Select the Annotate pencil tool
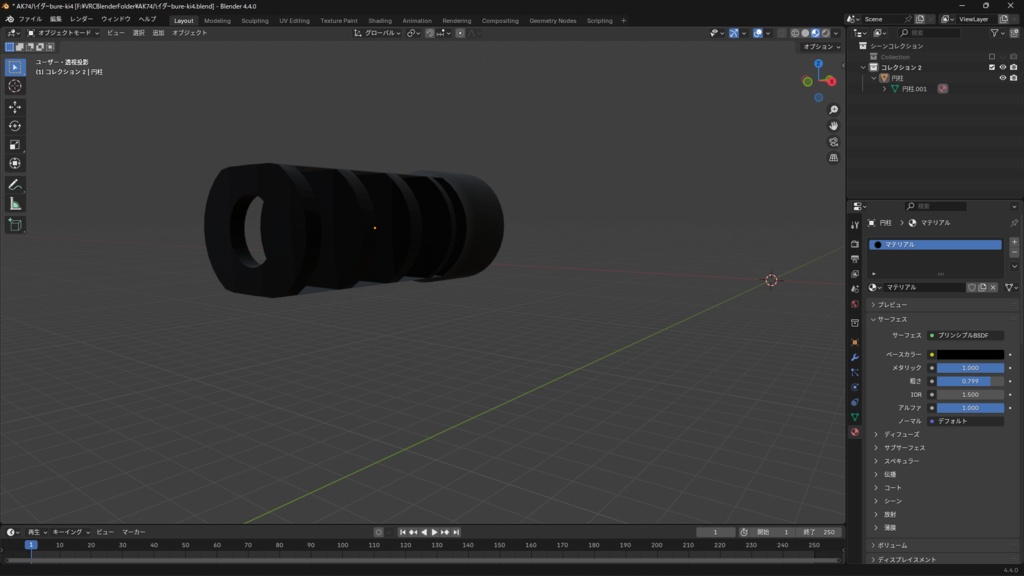The image size is (1024, 576). pyautogui.click(x=15, y=185)
